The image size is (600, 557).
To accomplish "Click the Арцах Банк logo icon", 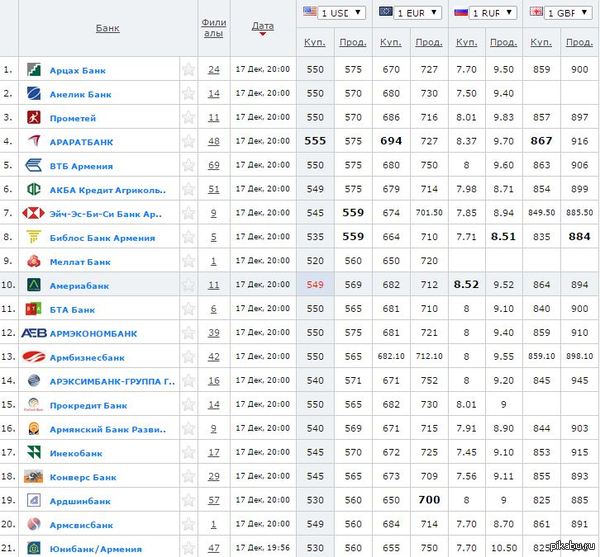I will tap(34, 70).
